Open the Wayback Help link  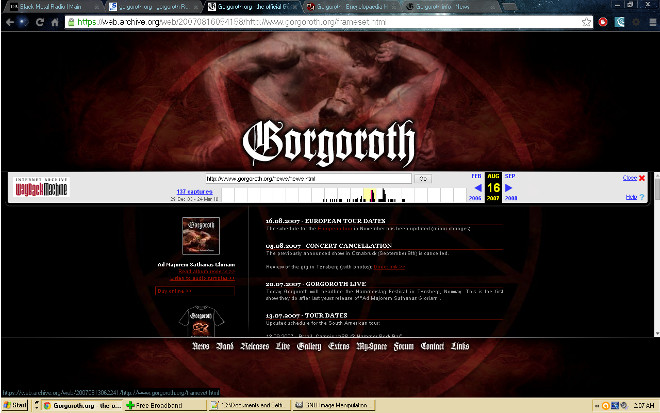pyautogui.click(x=631, y=197)
